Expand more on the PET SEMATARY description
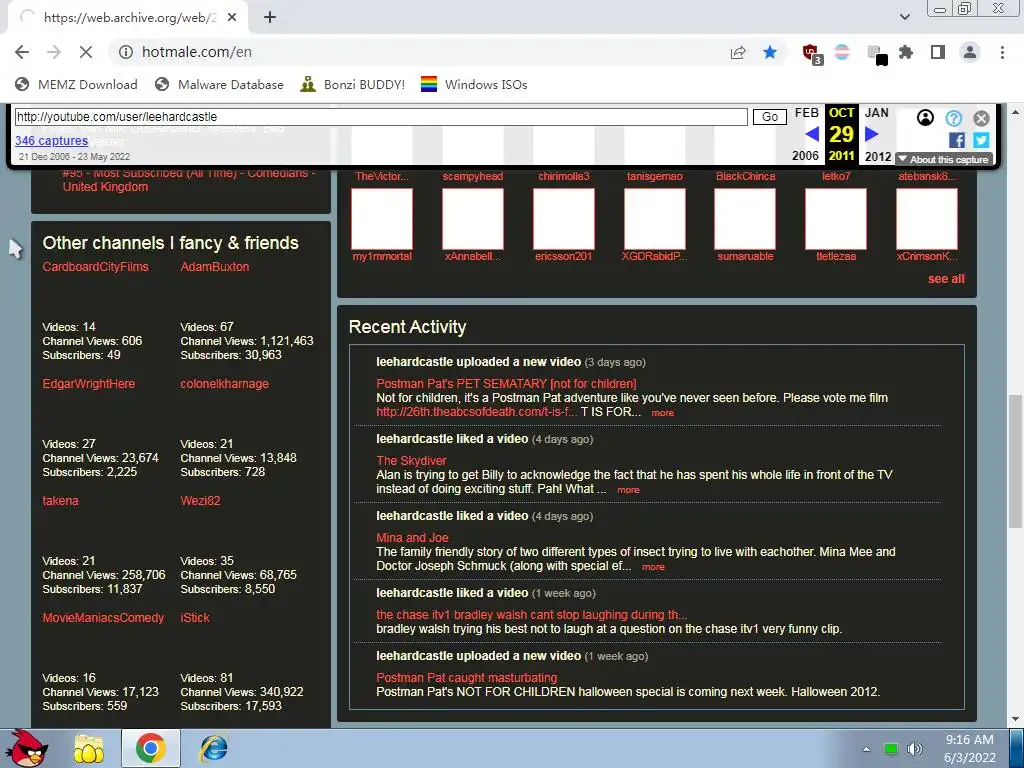Screen dimensions: 1024x768 662,413
